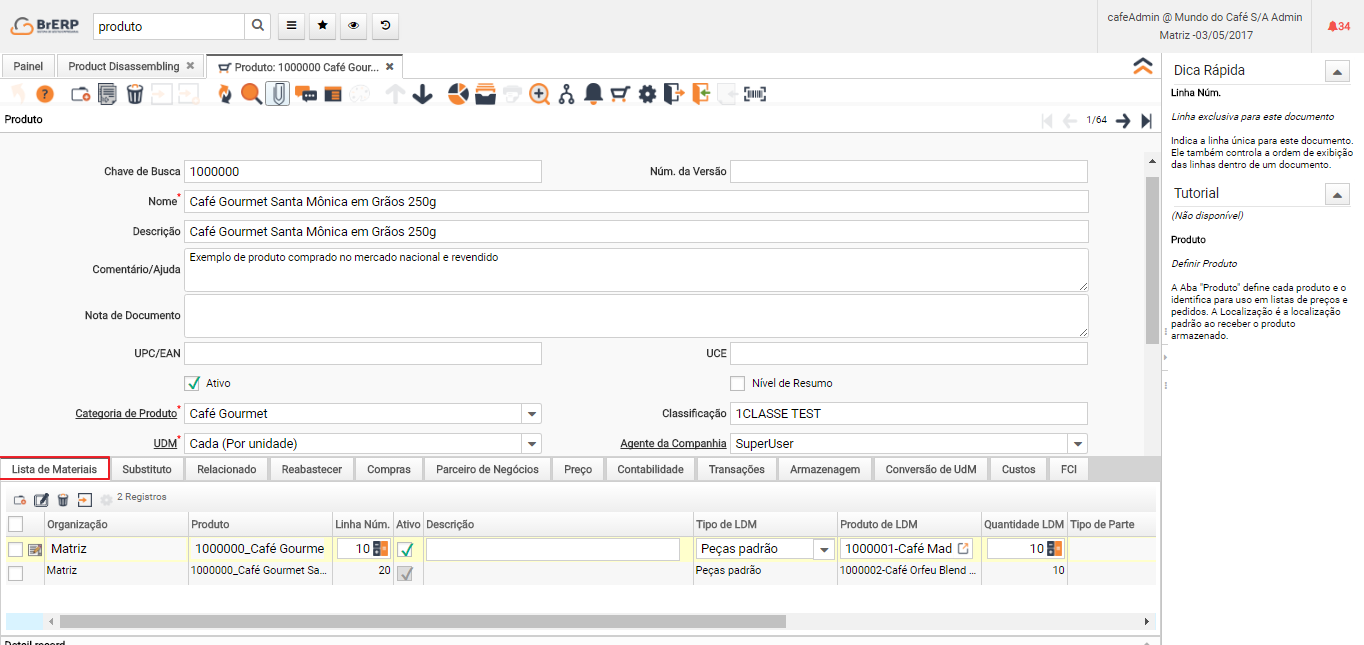1364x645 pixels.
Task: Expand the Categoria de Produto dropdown
Action: 532,414
